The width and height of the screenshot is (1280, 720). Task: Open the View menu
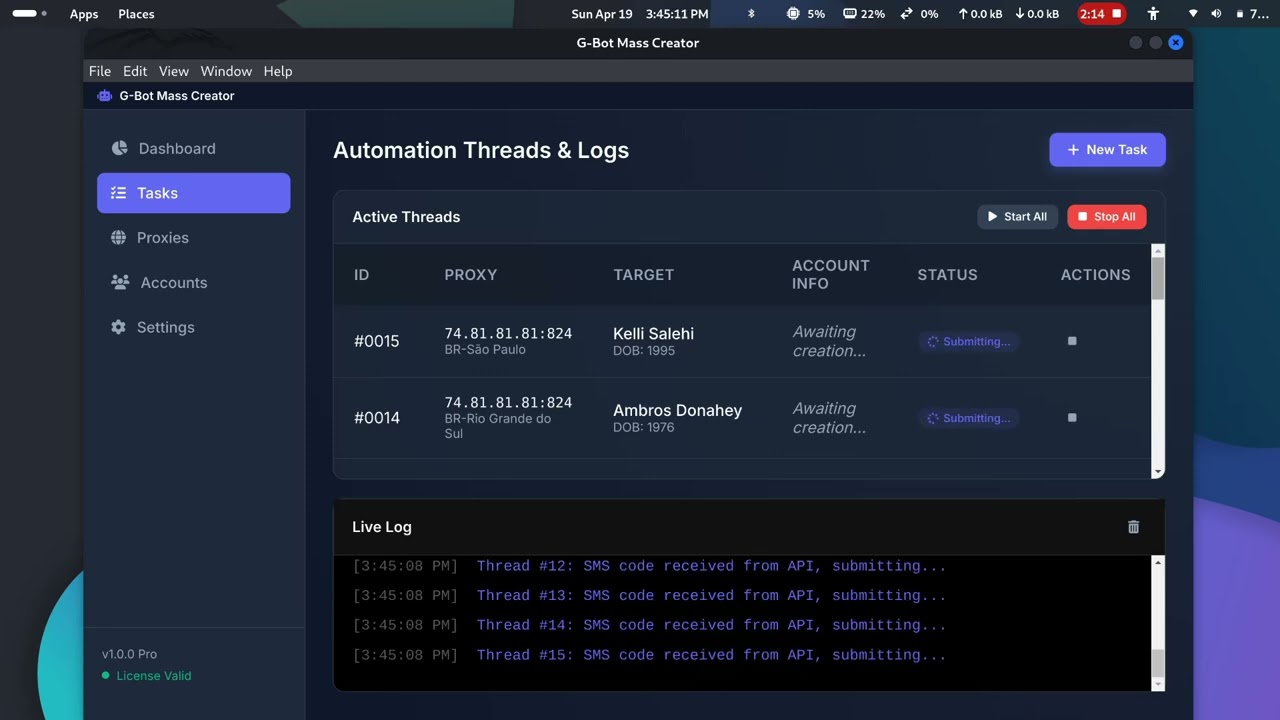point(174,71)
